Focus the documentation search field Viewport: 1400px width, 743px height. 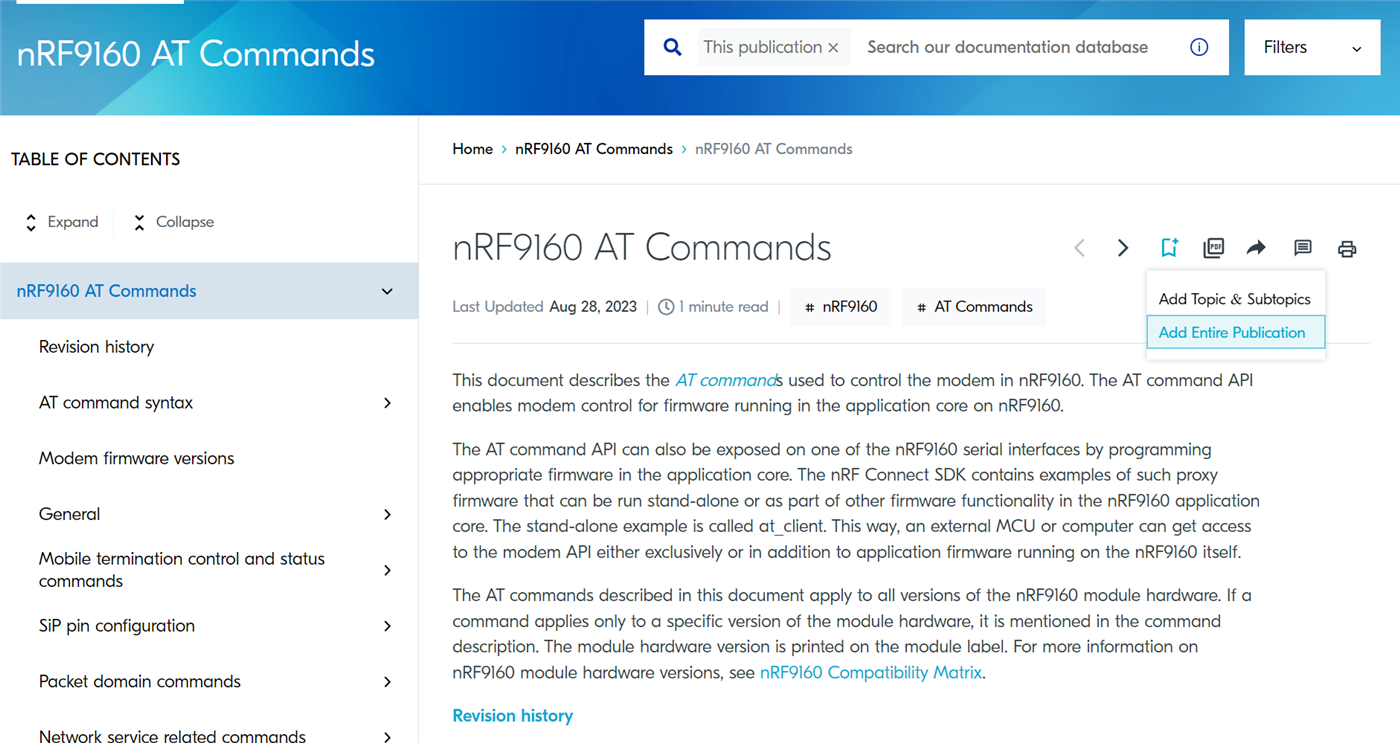point(1007,47)
